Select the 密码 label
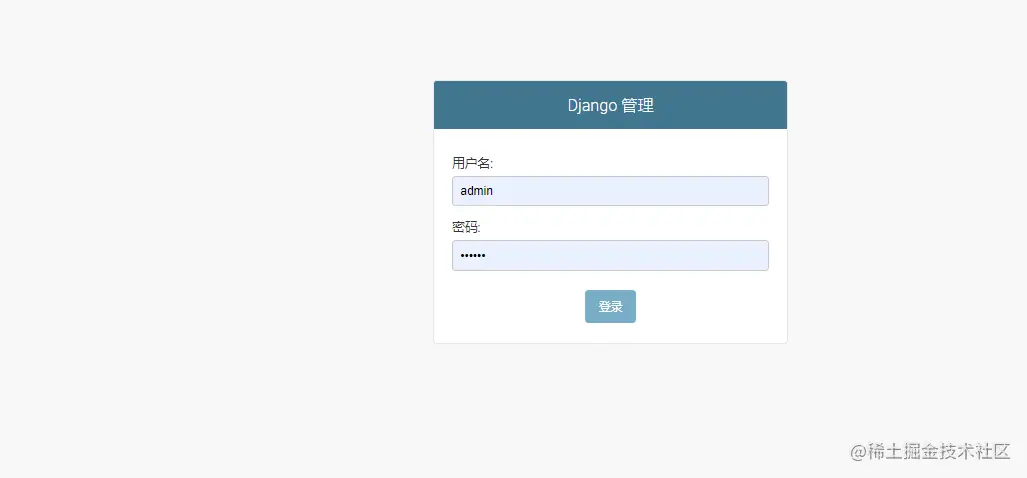1027x478 pixels. tap(466, 227)
